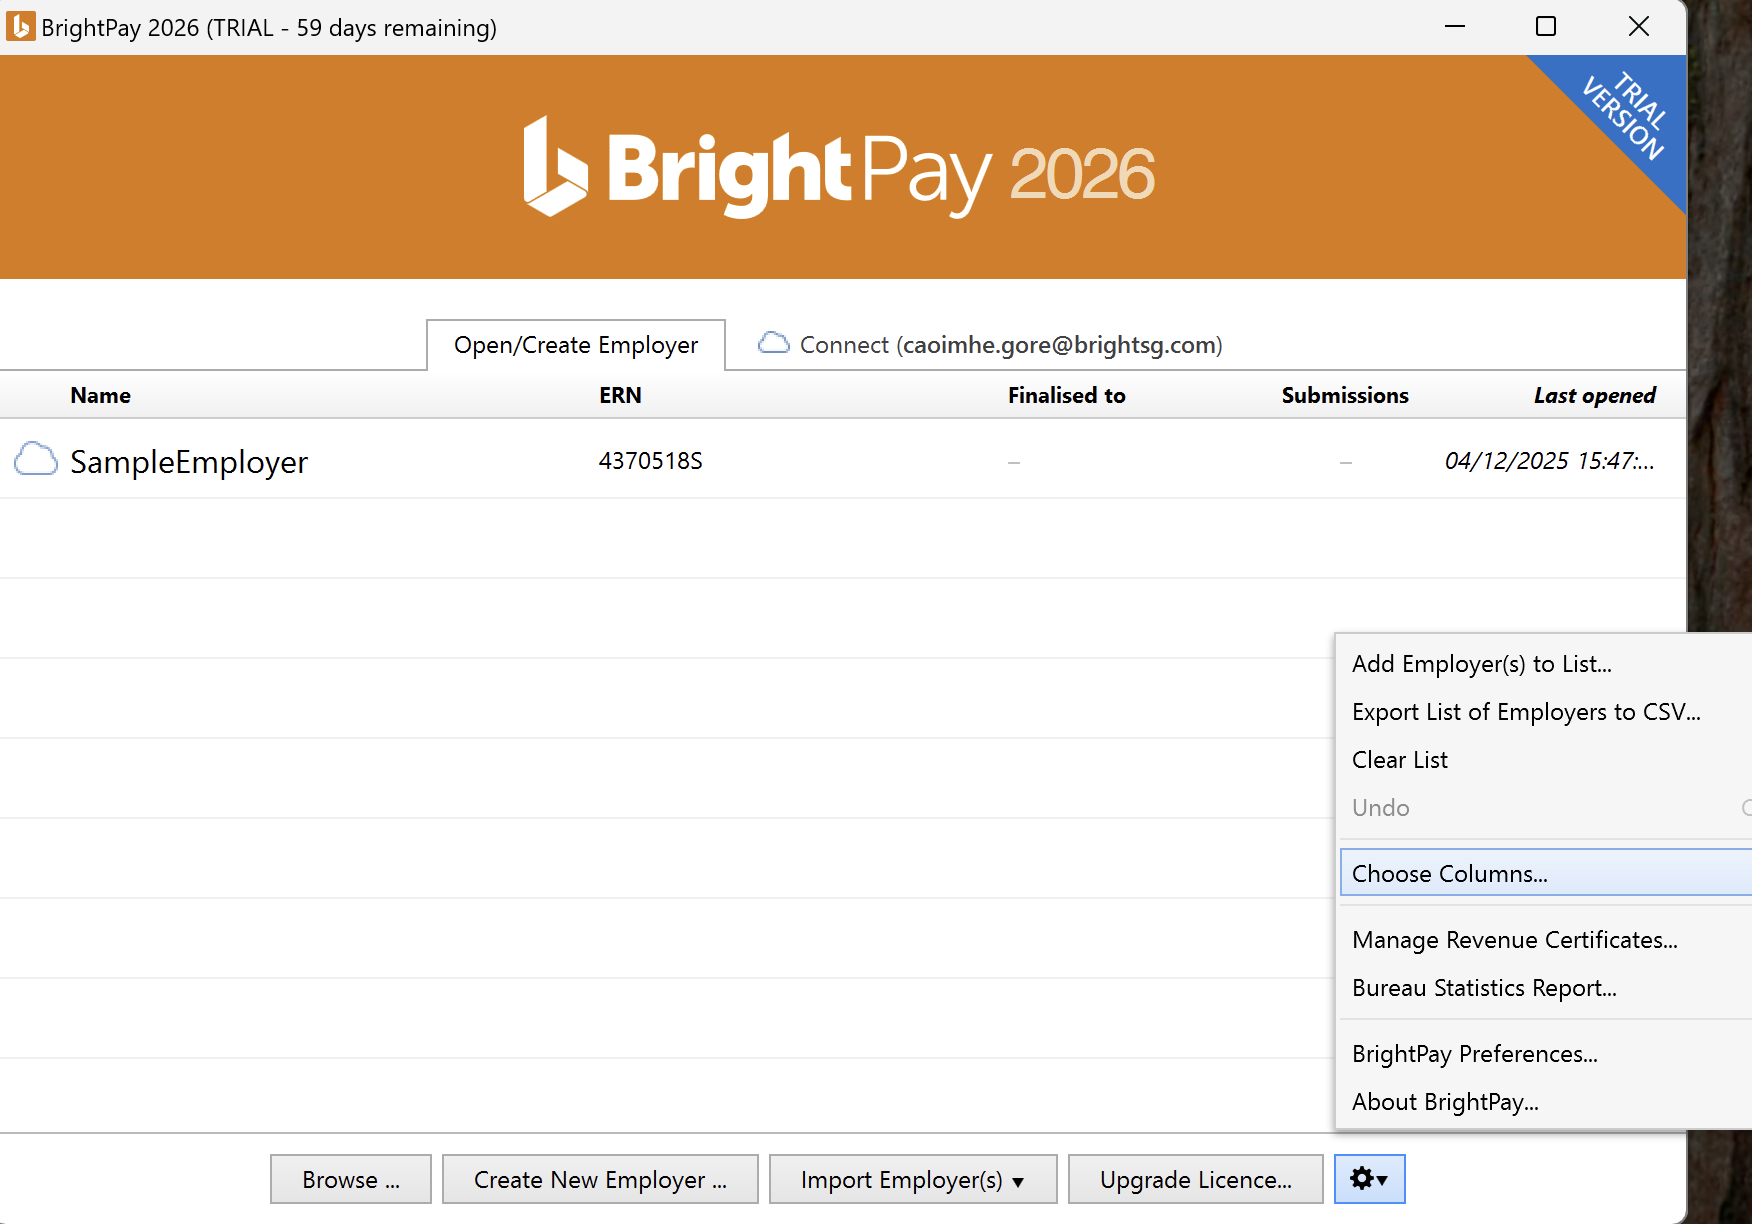Viewport: 1752px width, 1224px height.
Task: Click the cloud icon on Connect tab
Action: [x=773, y=344]
